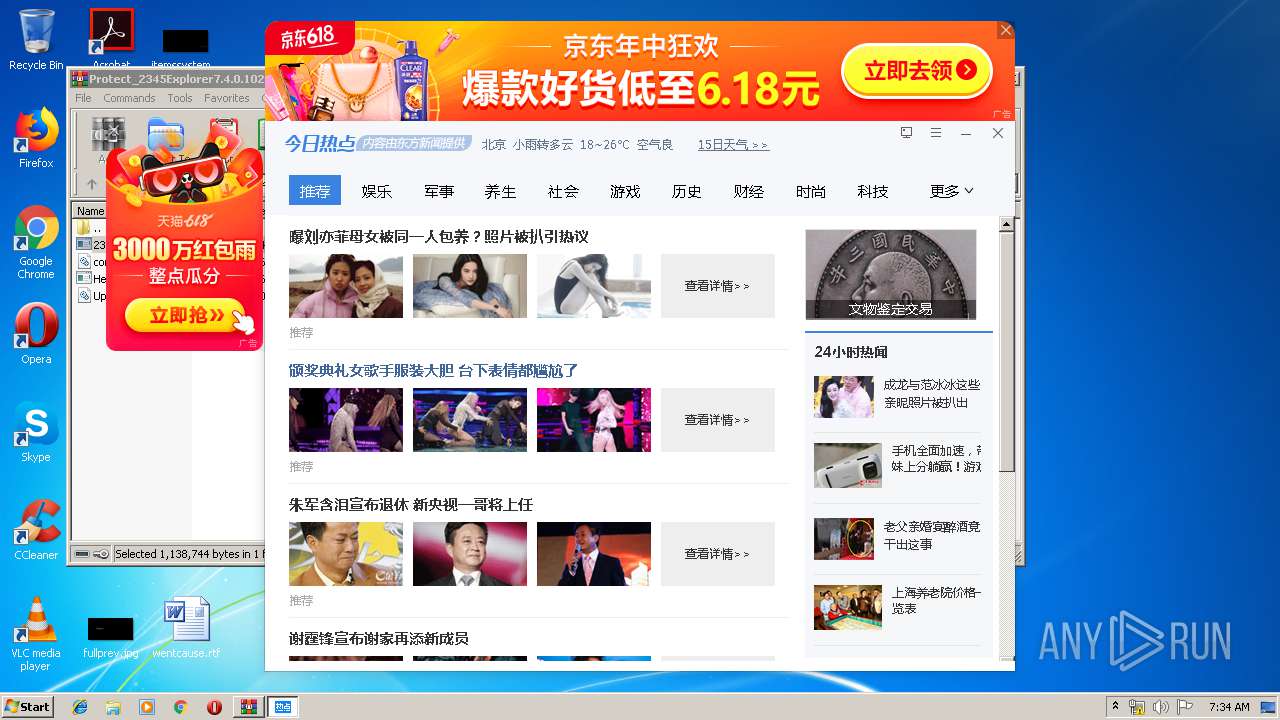Switch to the 社会 tab
The width and height of the screenshot is (1280, 720).
pyautogui.click(x=563, y=191)
